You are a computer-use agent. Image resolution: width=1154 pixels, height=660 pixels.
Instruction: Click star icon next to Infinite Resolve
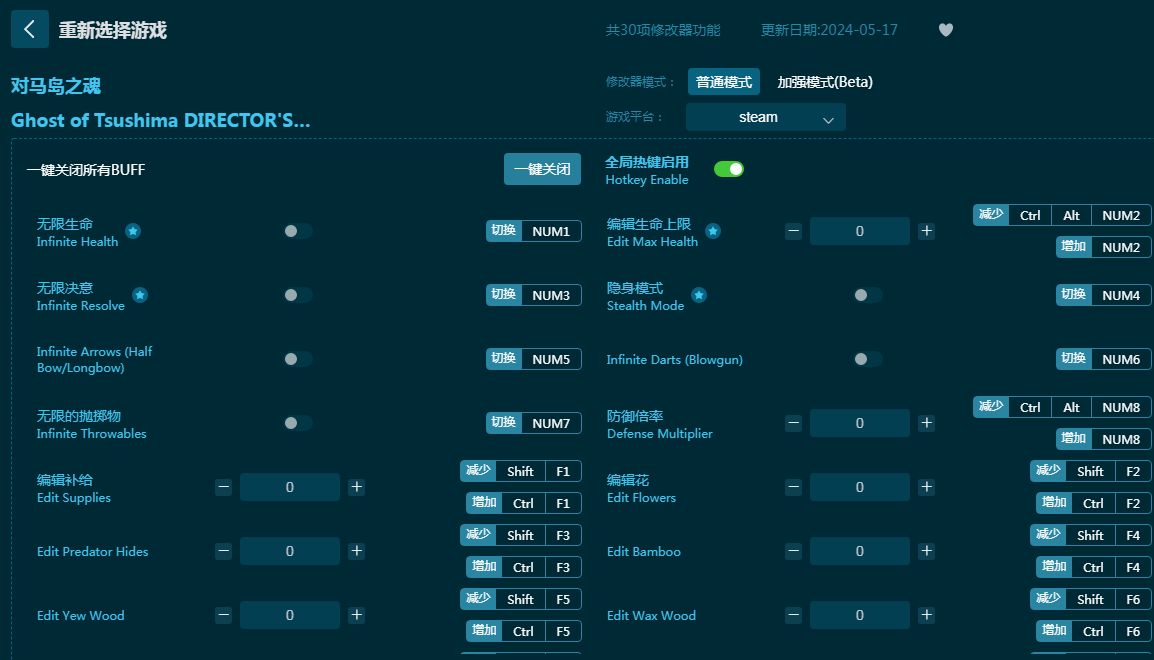(x=140, y=295)
